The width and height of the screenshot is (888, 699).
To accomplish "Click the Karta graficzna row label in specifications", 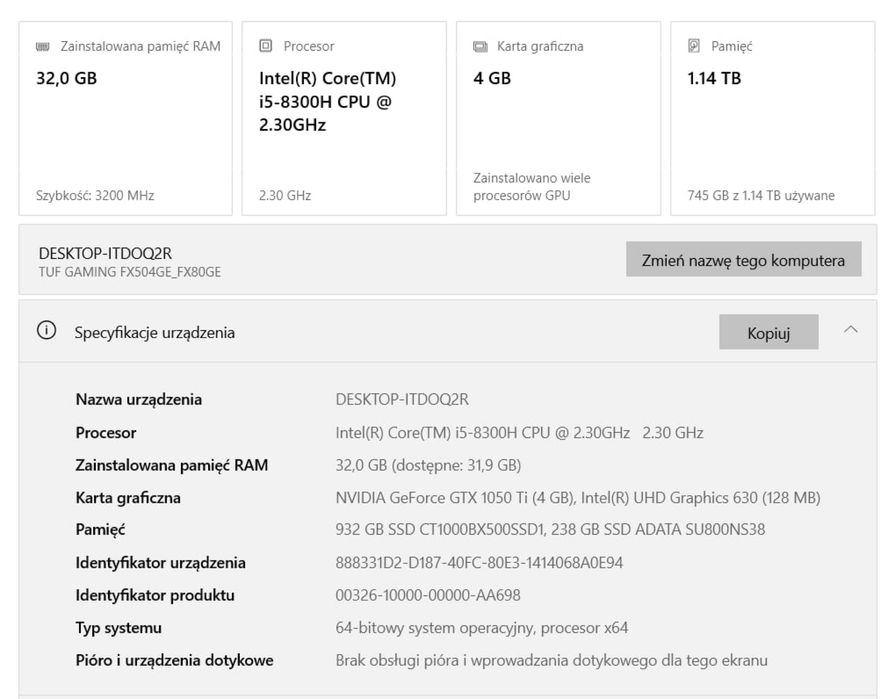I will (x=128, y=498).
